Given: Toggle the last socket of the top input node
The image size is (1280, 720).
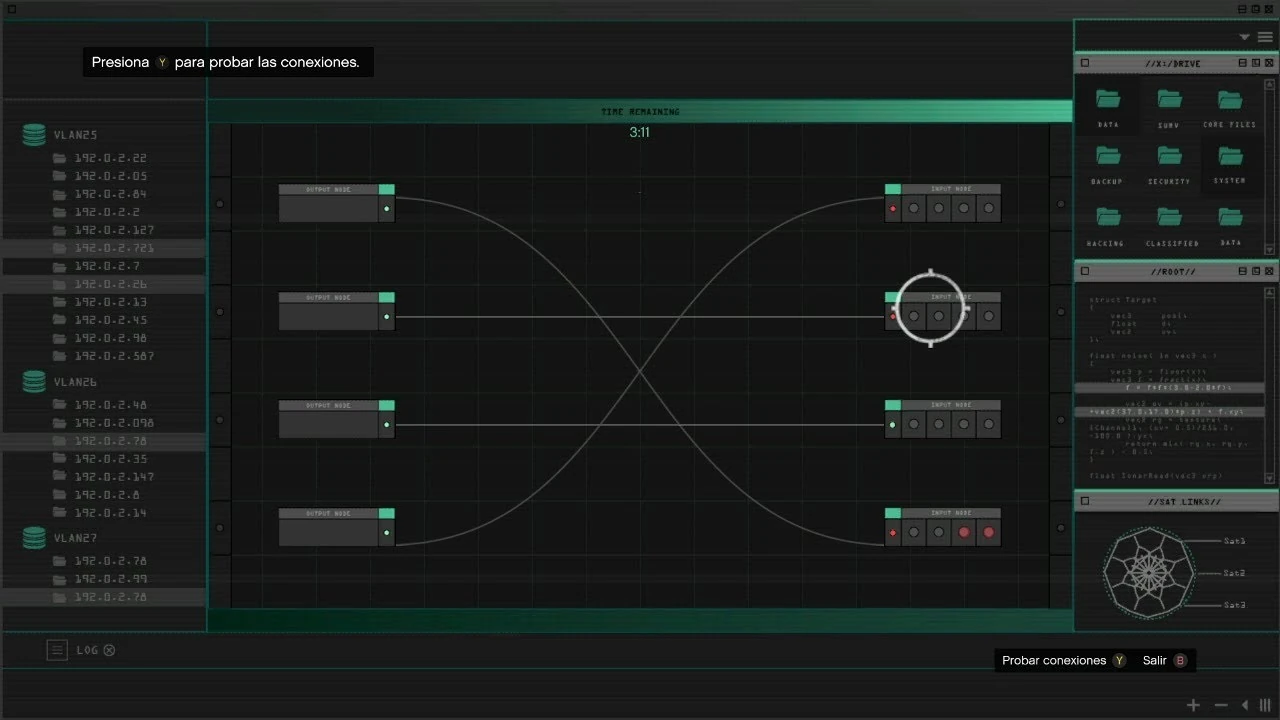Looking at the screenshot, I should point(988,208).
